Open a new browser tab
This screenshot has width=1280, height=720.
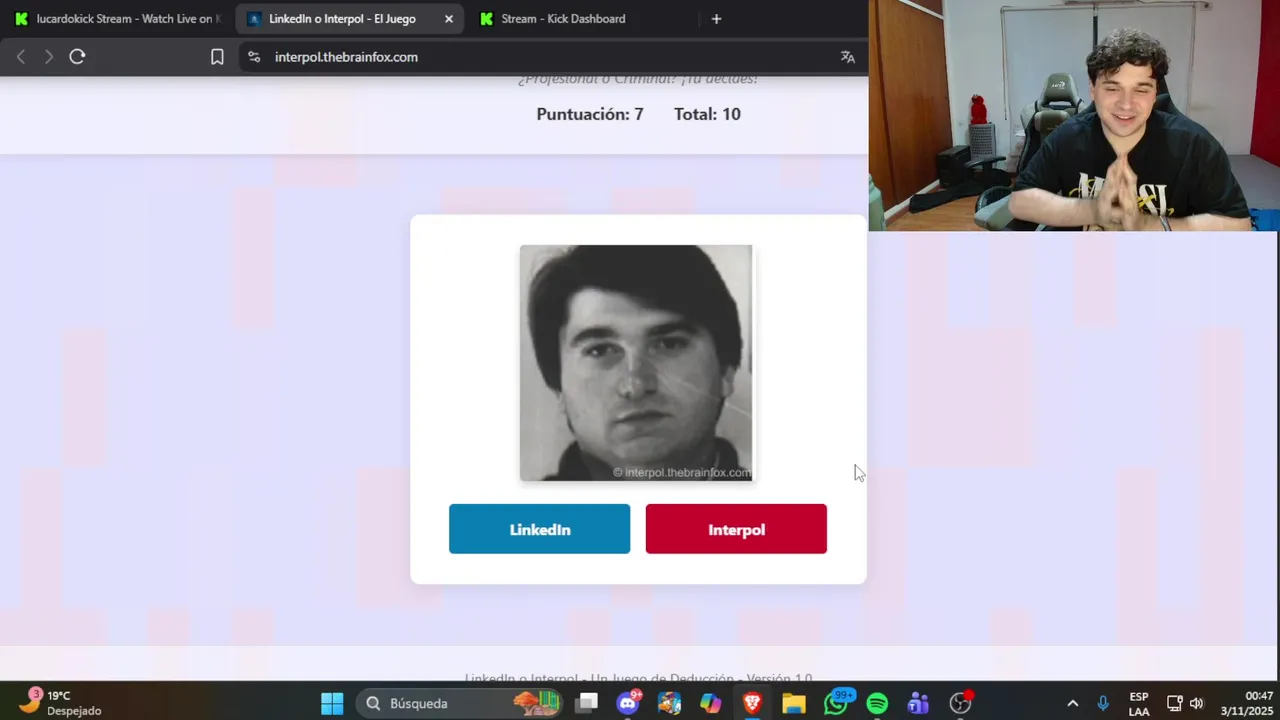pos(716,19)
